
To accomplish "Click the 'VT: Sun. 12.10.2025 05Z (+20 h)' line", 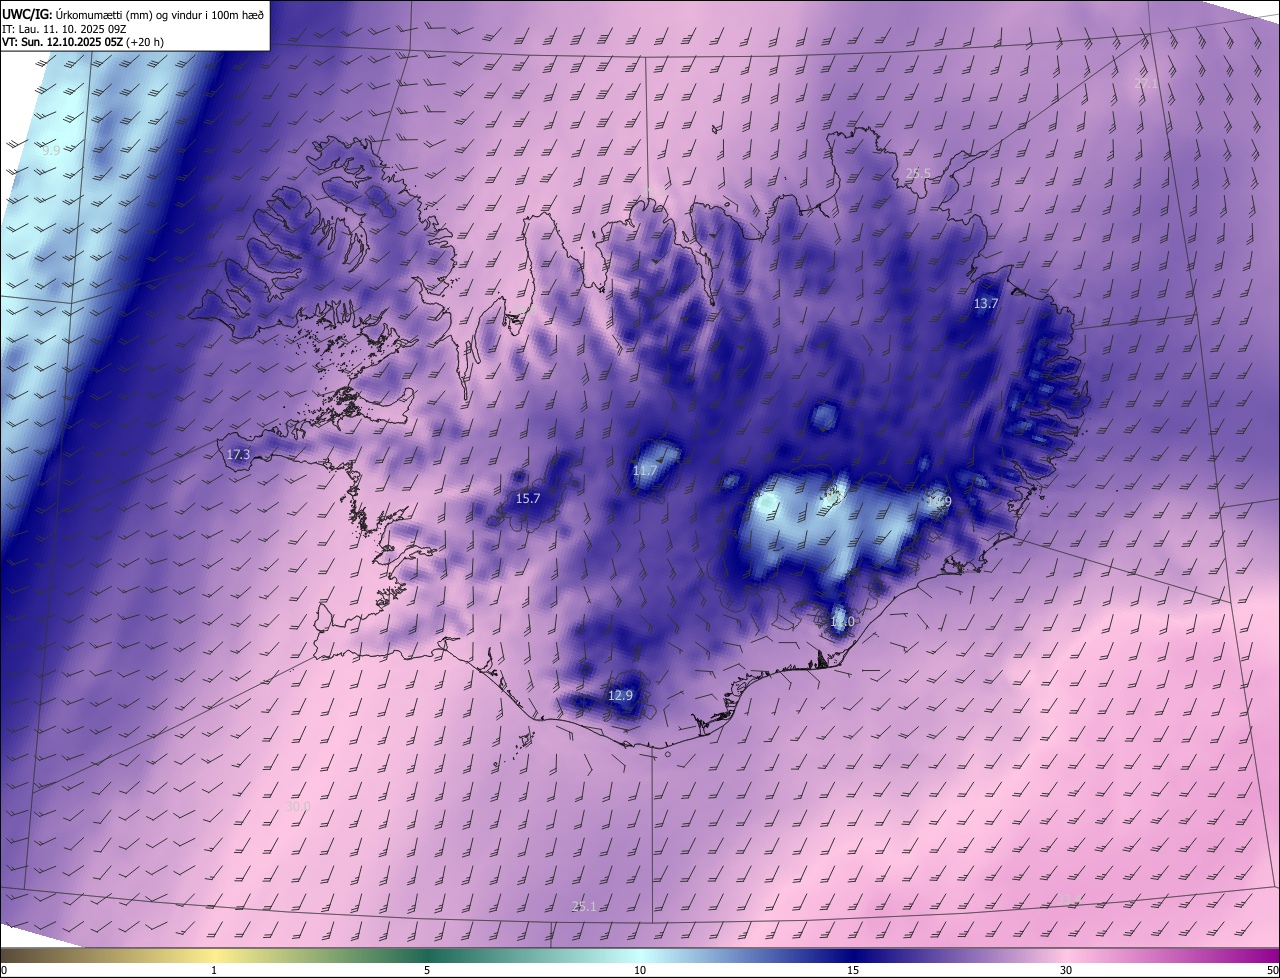I will pos(83,42).
